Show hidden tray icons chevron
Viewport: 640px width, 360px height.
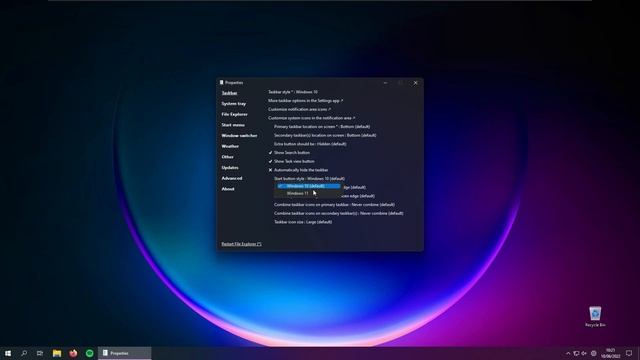point(568,353)
